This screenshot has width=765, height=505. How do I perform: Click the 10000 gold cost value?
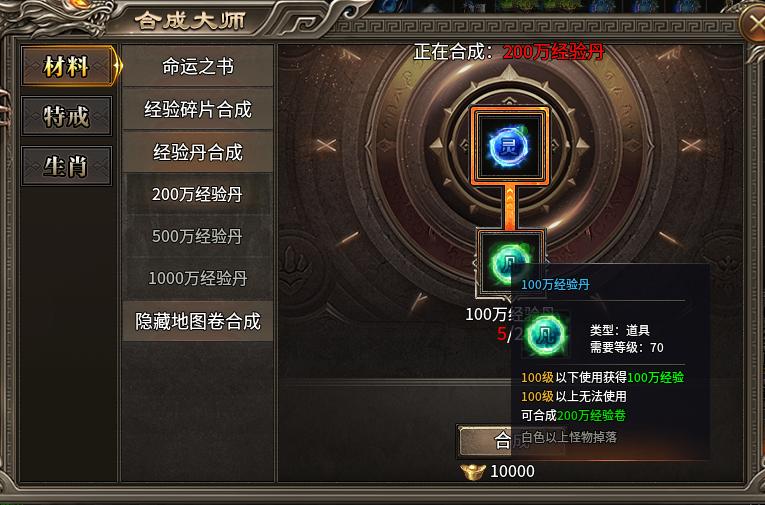pos(512,471)
